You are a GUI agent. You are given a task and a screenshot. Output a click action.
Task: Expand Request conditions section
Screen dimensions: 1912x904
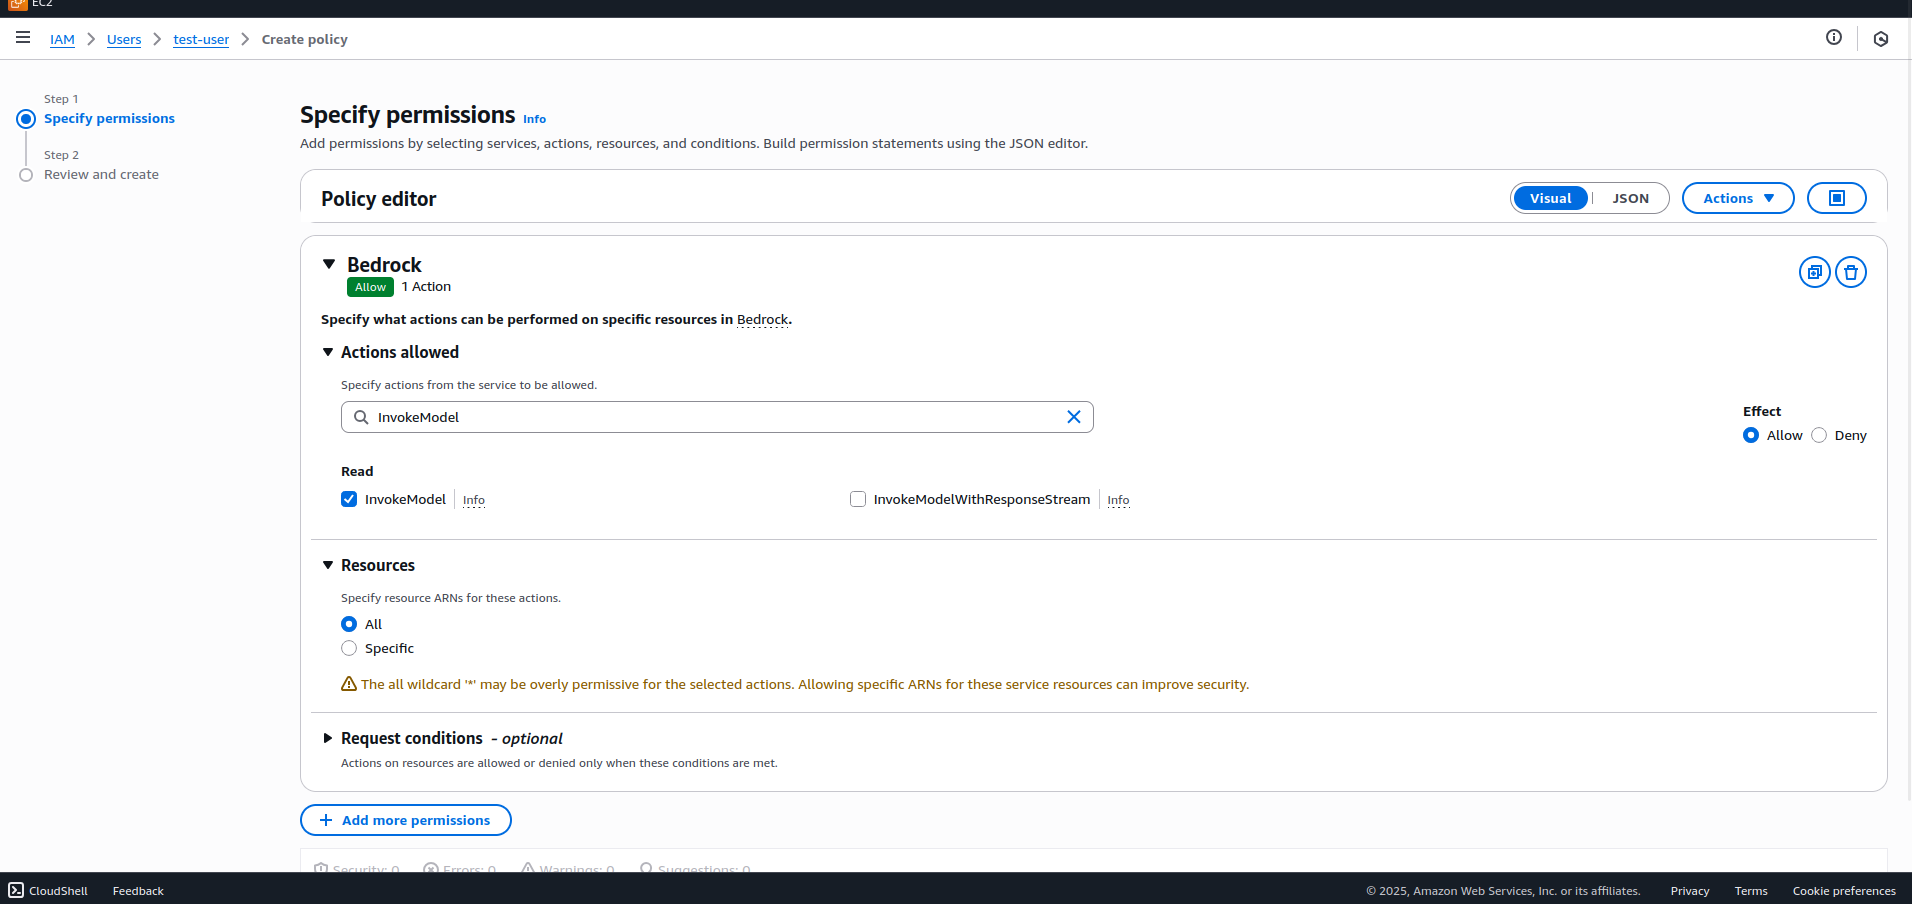click(328, 738)
